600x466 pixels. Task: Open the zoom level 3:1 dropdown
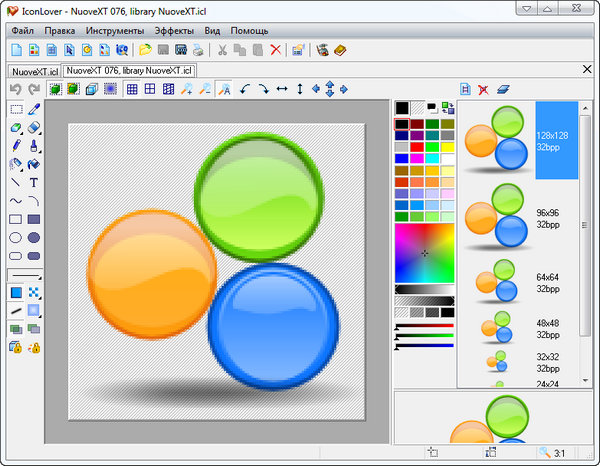coord(552,455)
